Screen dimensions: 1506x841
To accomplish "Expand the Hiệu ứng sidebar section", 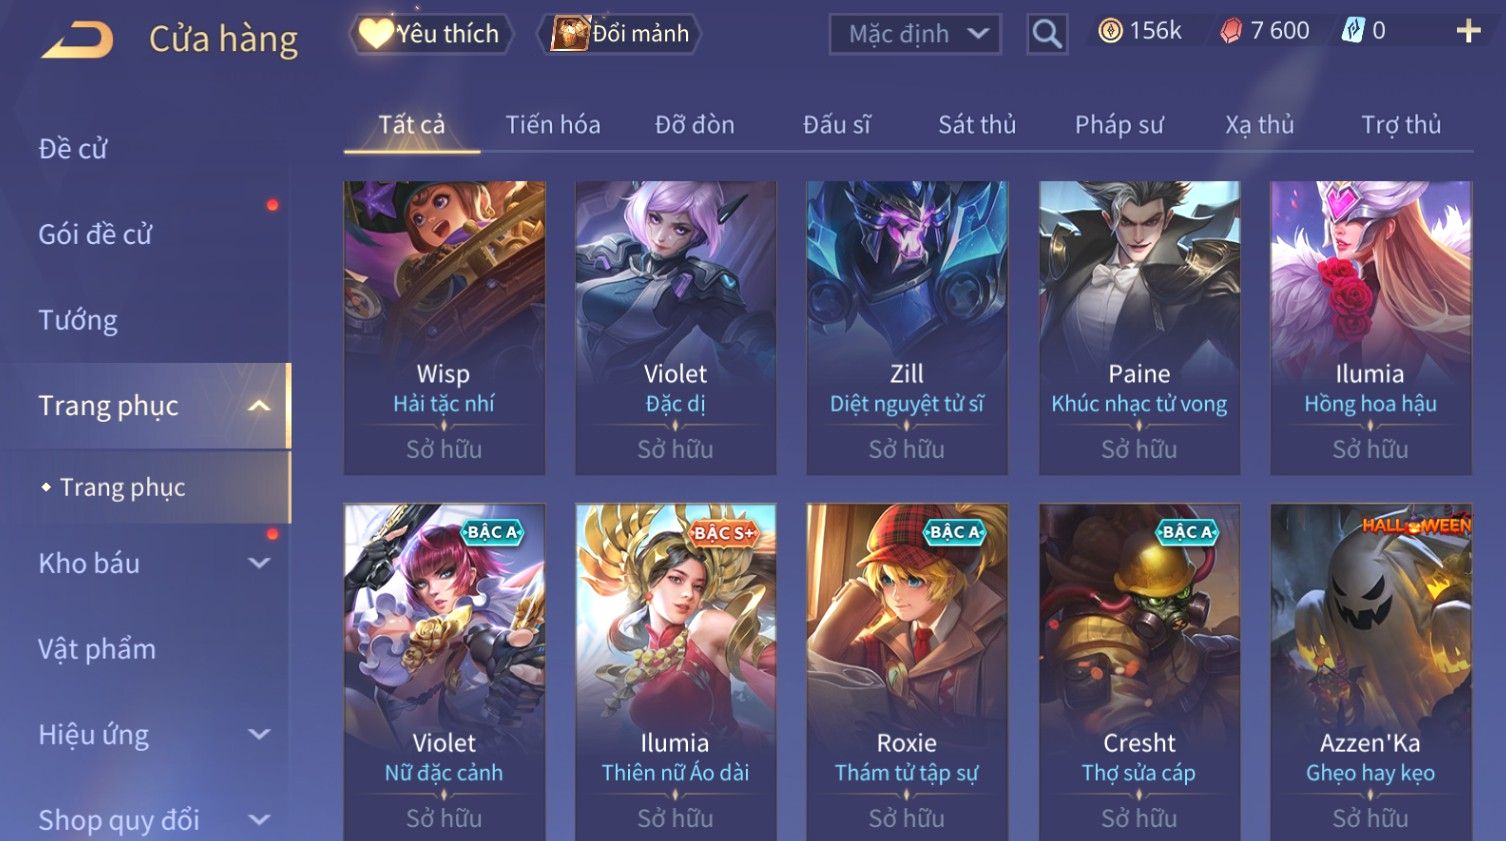I will click(x=259, y=735).
